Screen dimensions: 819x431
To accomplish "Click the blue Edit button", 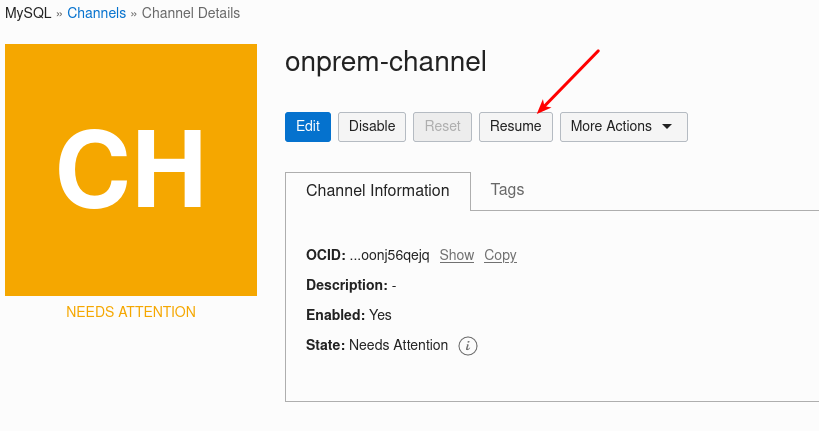I will (x=308, y=126).
